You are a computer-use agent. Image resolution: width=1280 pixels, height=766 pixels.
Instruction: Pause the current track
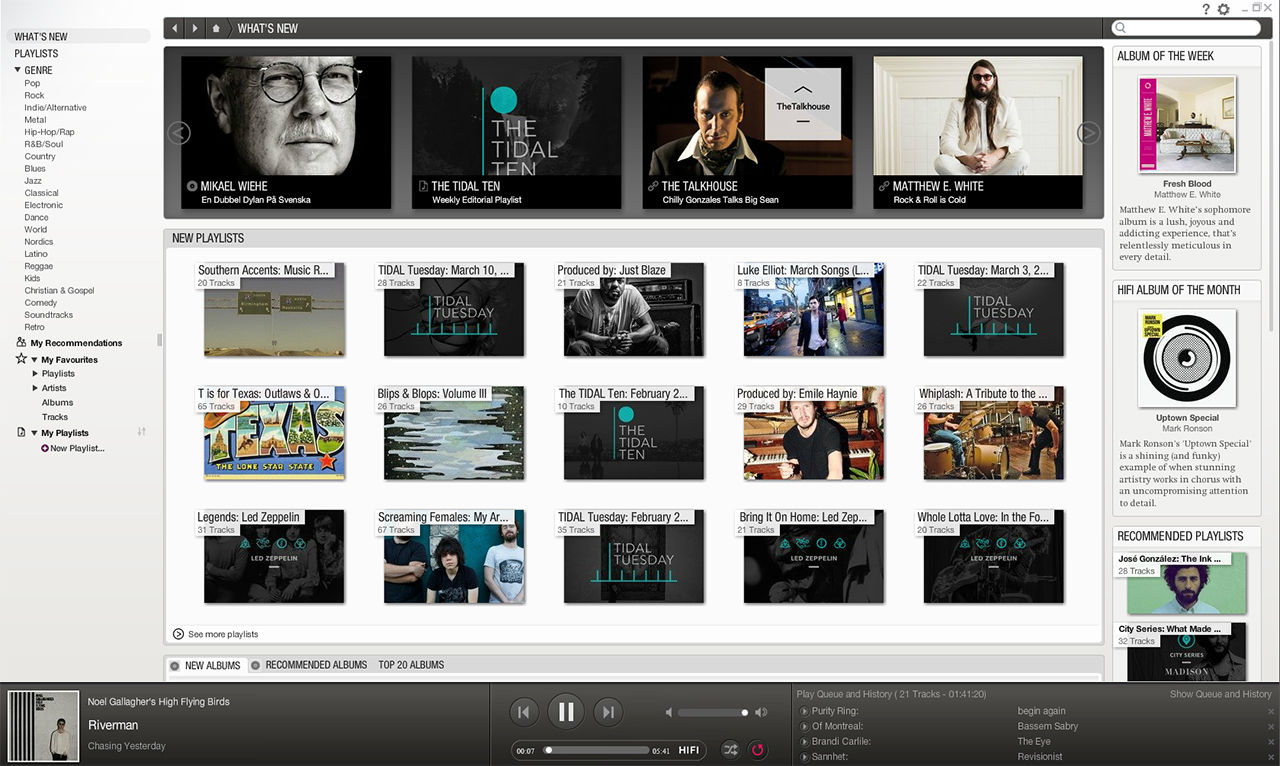[x=565, y=712]
